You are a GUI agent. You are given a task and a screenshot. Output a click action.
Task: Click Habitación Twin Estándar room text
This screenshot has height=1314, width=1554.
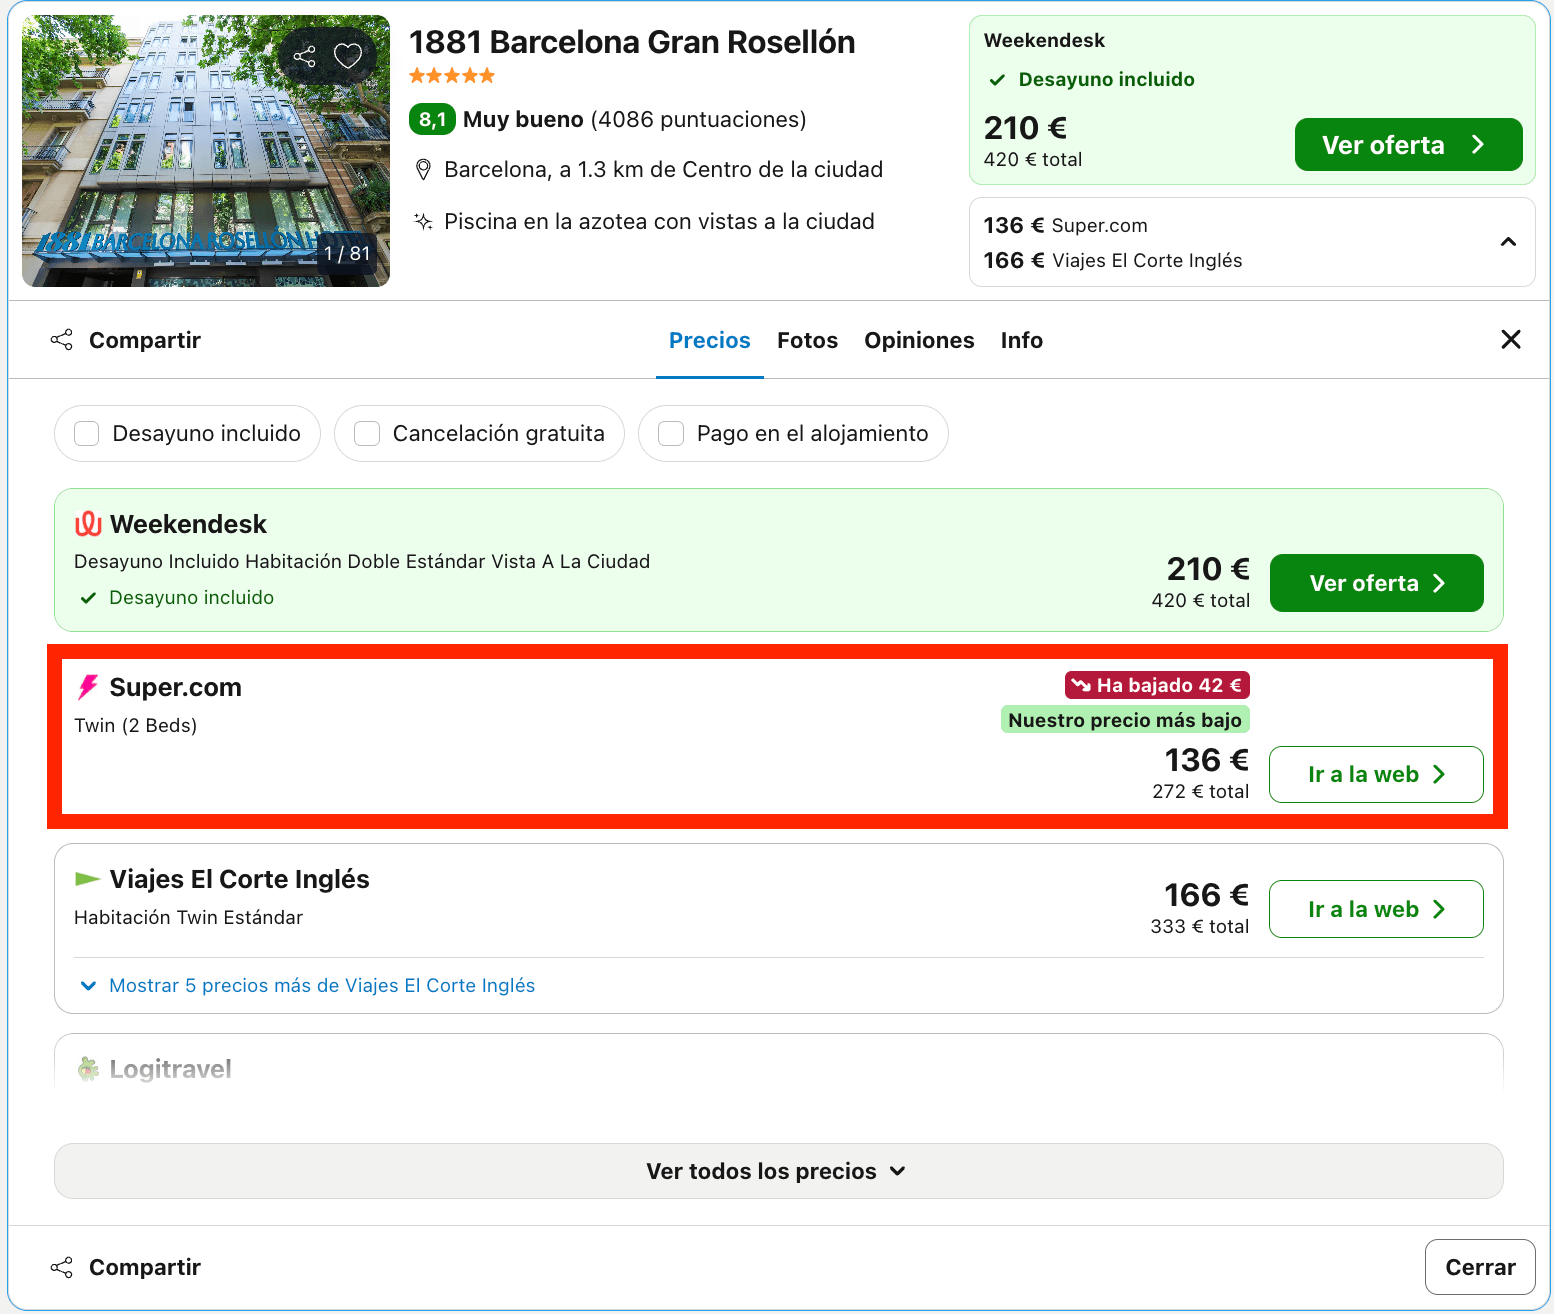click(189, 918)
